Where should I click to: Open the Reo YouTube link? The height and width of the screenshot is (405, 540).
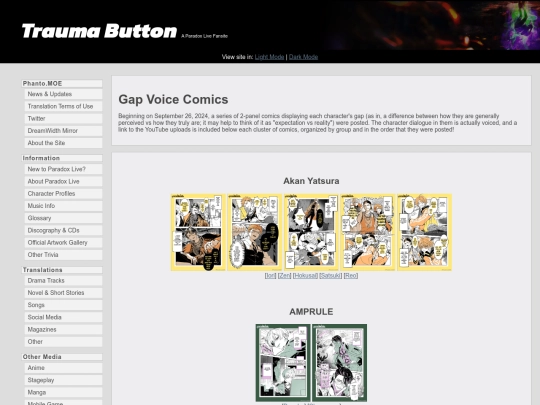351,276
